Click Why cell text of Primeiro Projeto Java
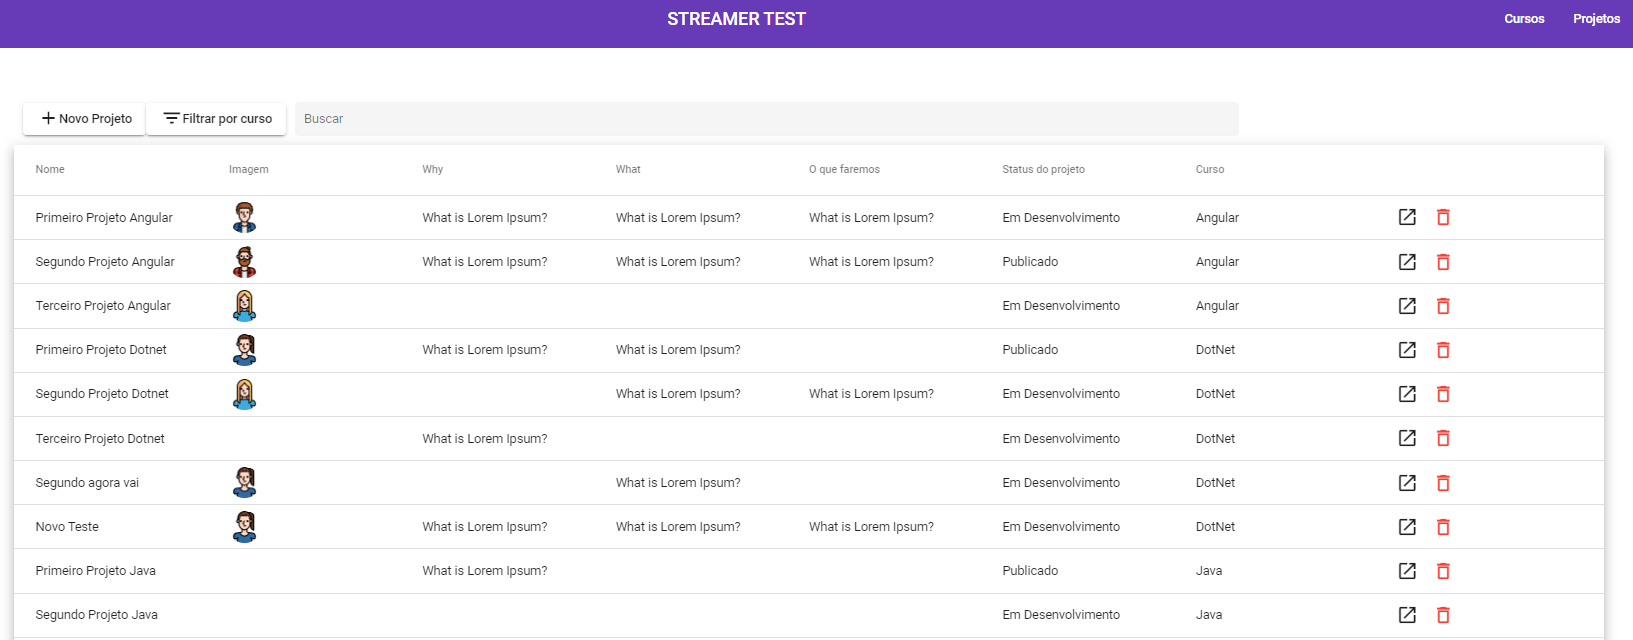The image size is (1633, 640). pos(485,570)
